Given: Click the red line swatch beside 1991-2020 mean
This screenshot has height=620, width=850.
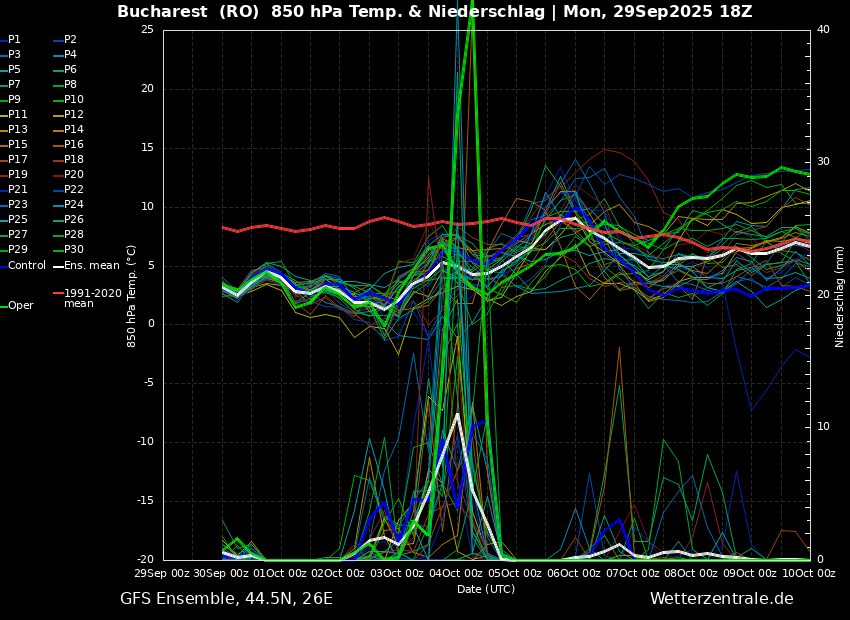Looking at the screenshot, I should [58, 294].
